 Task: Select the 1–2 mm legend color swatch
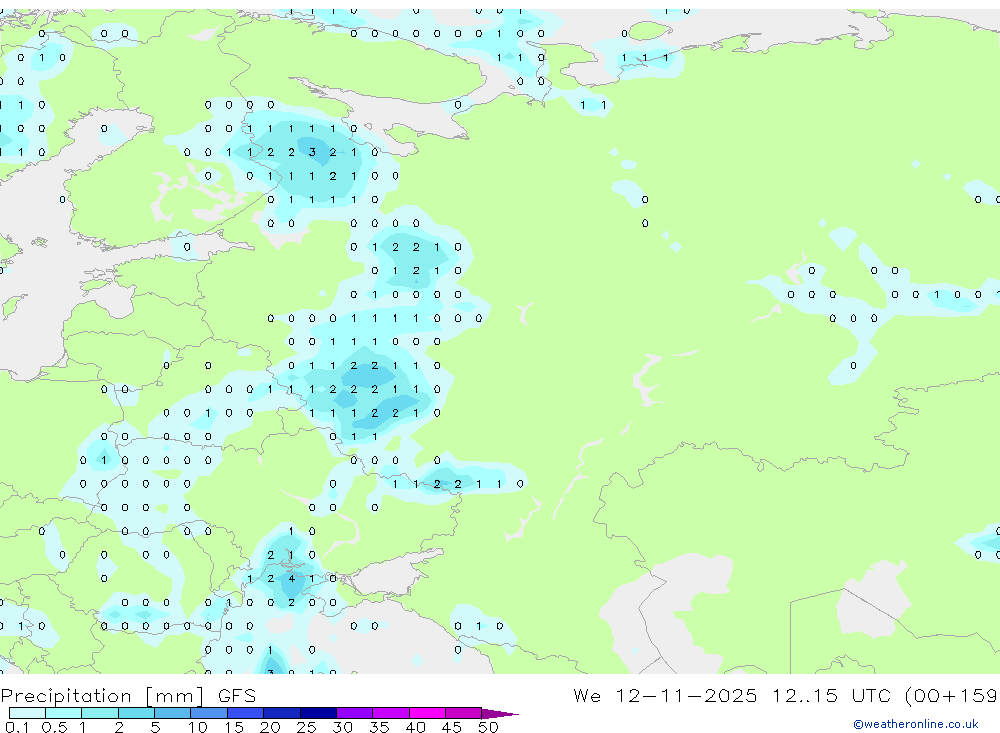click(x=99, y=713)
